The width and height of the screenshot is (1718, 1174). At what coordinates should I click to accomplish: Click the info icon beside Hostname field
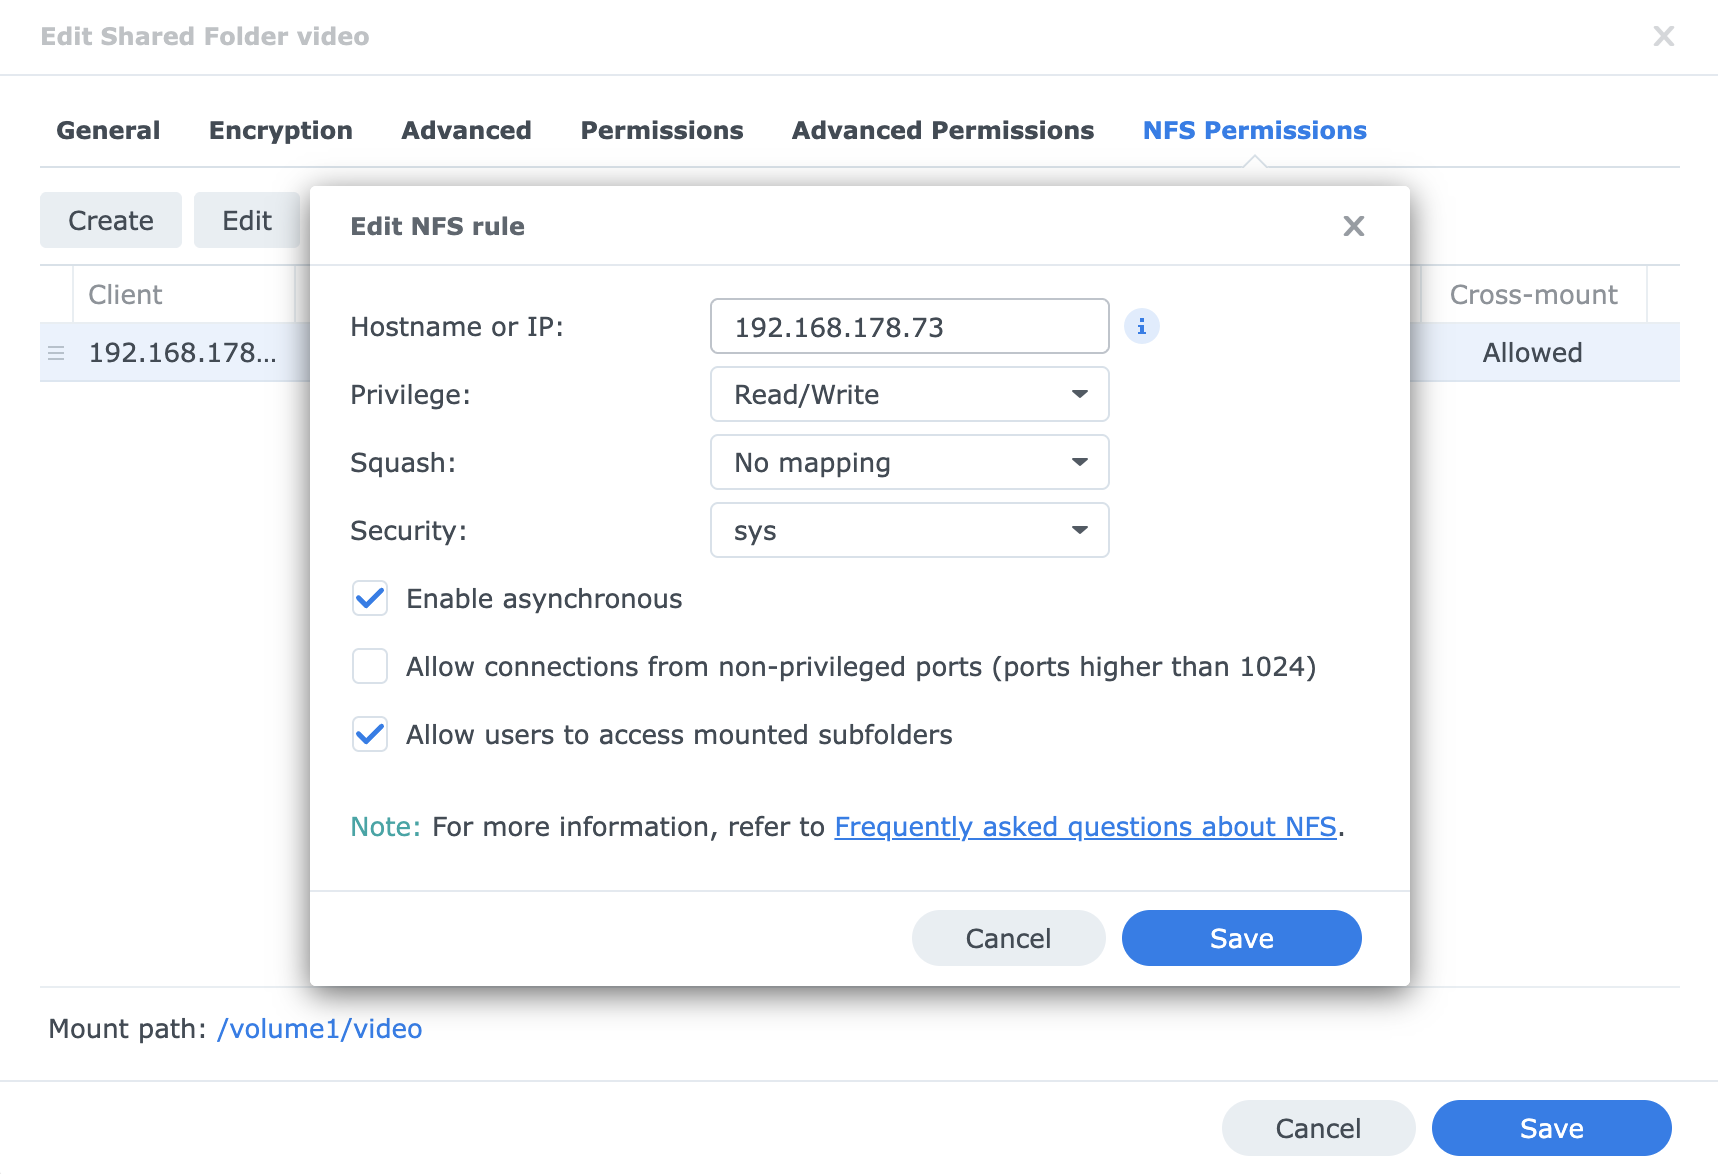pos(1141,326)
